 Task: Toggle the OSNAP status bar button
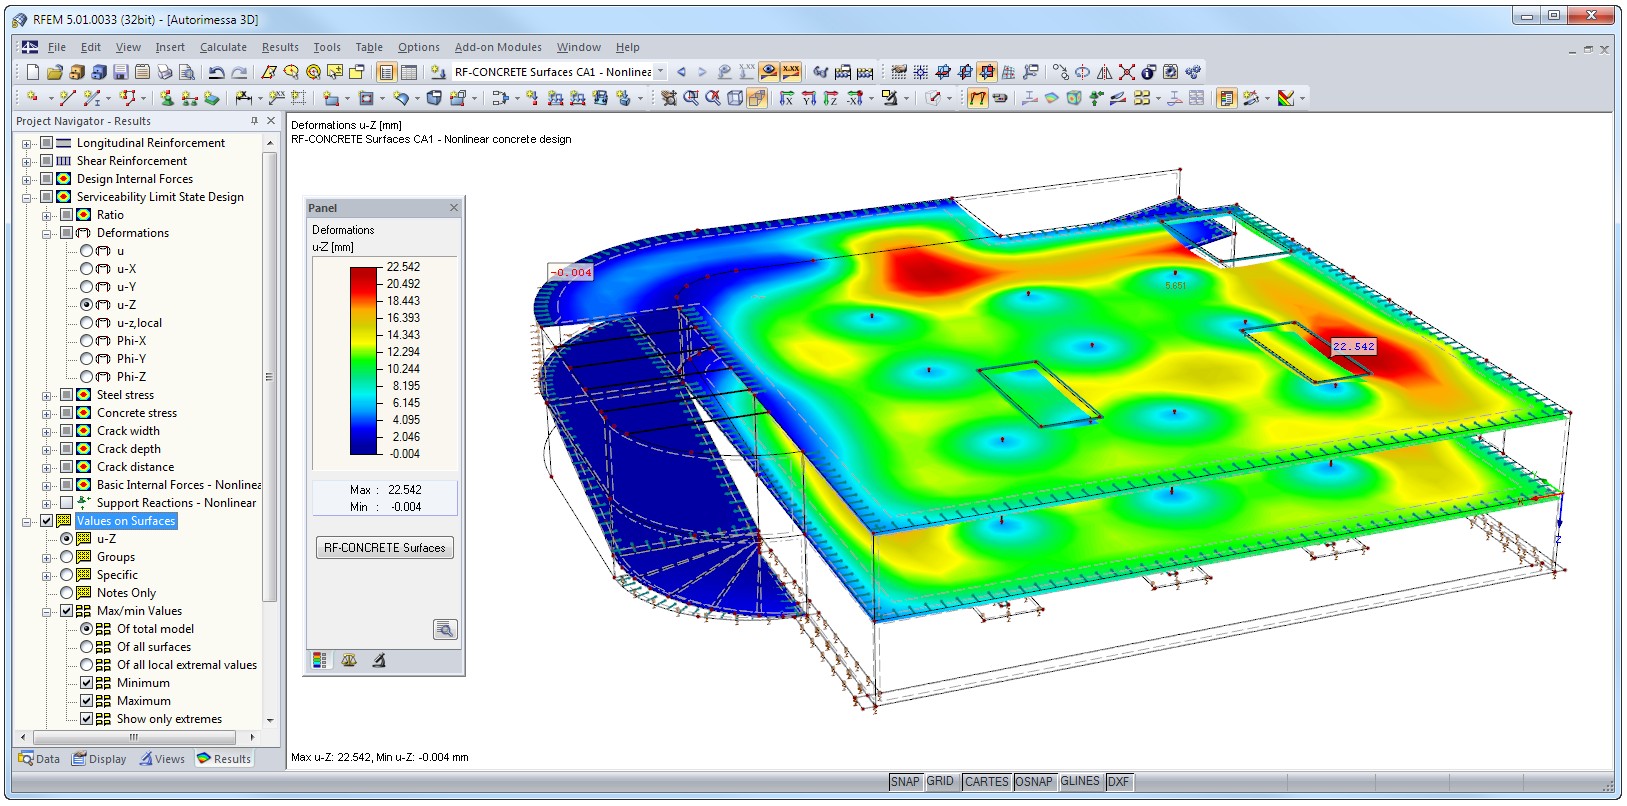pyautogui.click(x=1033, y=782)
